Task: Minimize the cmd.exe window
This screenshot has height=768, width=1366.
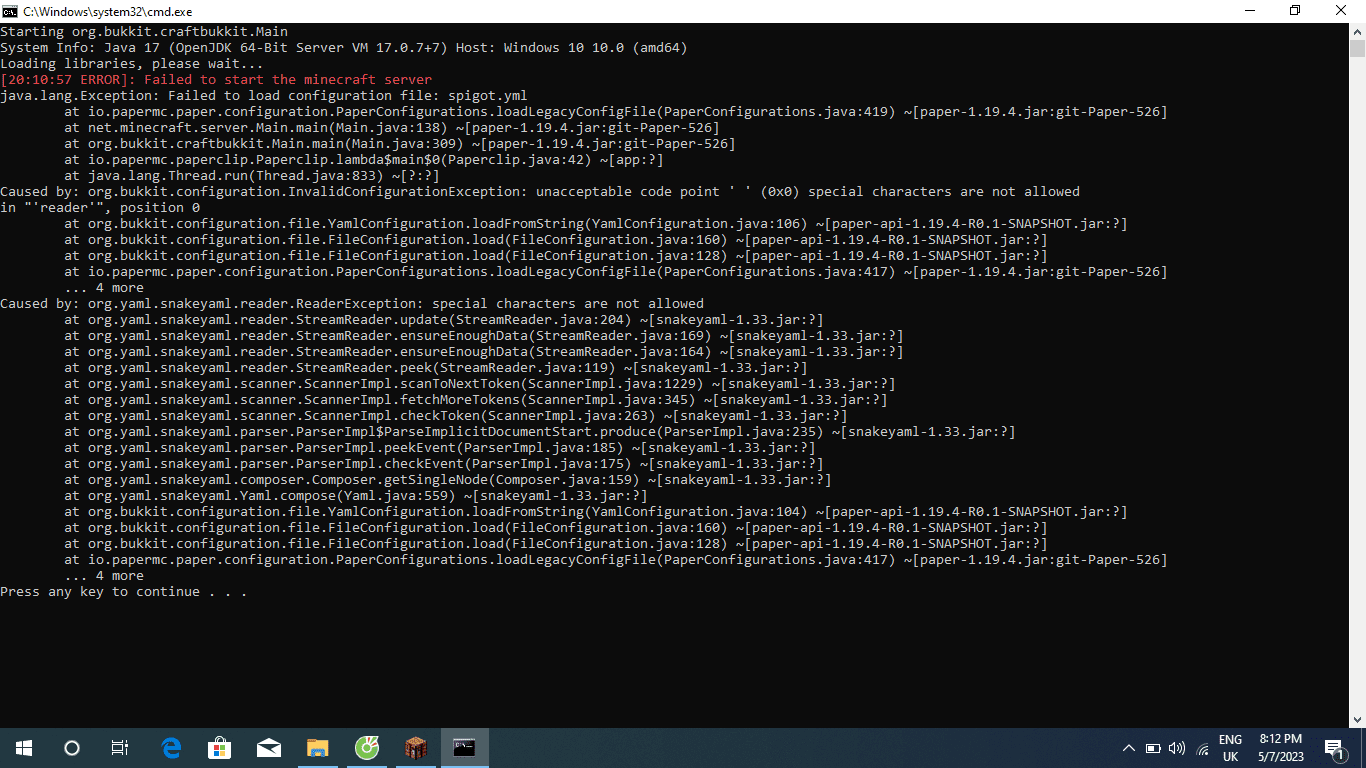Action: (x=1250, y=11)
